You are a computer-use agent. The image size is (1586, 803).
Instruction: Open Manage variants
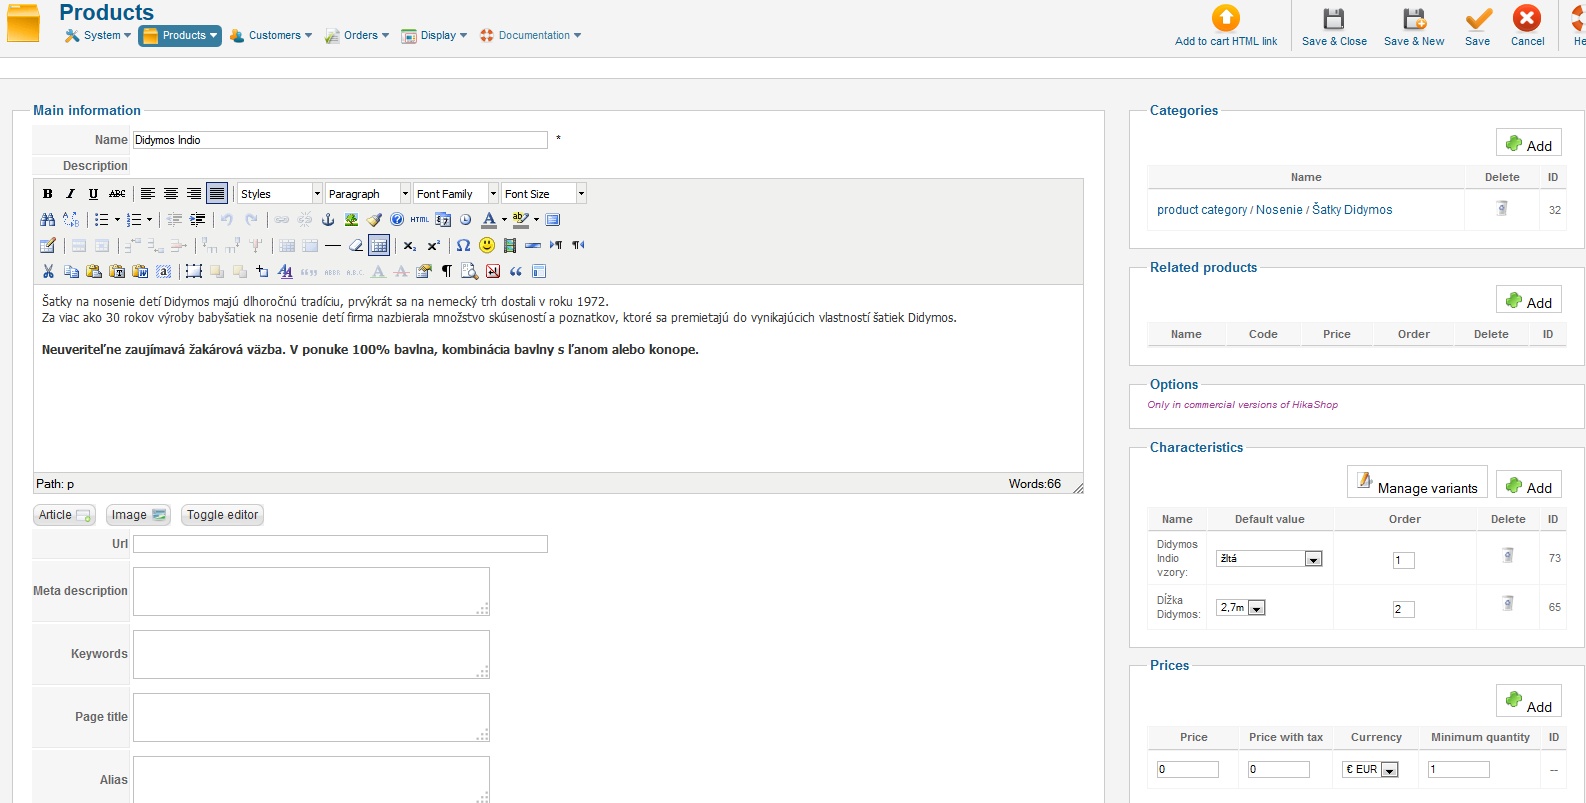pos(1417,483)
